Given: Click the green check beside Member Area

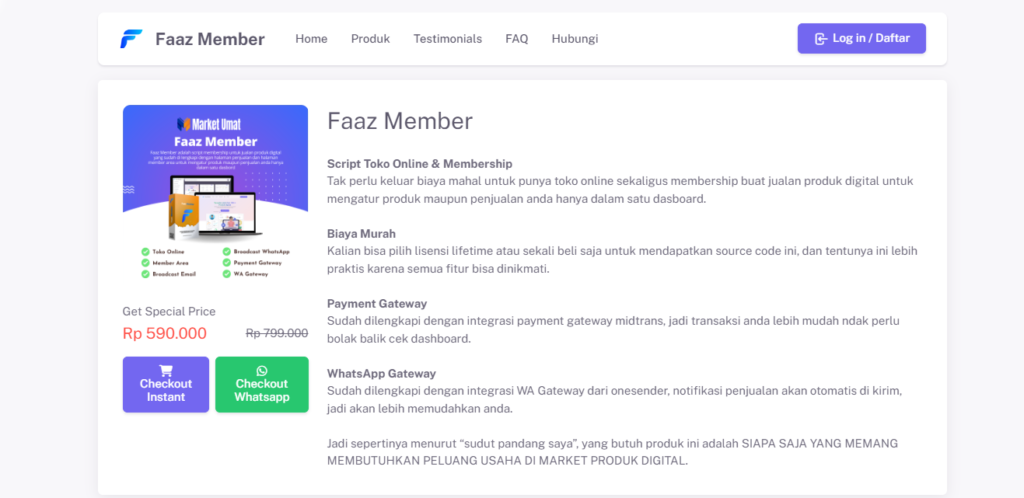Looking at the screenshot, I should pyautogui.click(x=146, y=263).
